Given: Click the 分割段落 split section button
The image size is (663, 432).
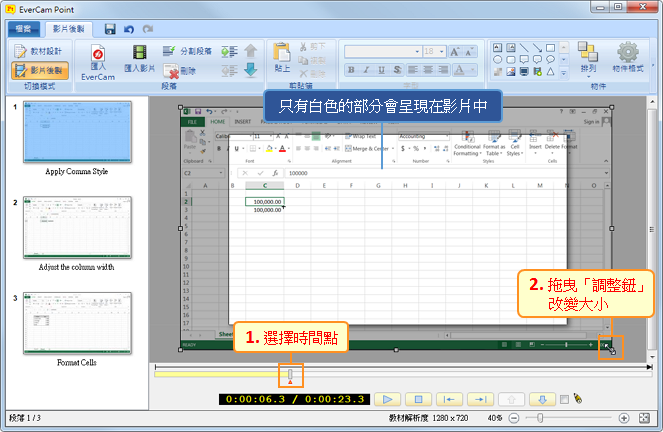Looking at the screenshot, I should (188, 51).
